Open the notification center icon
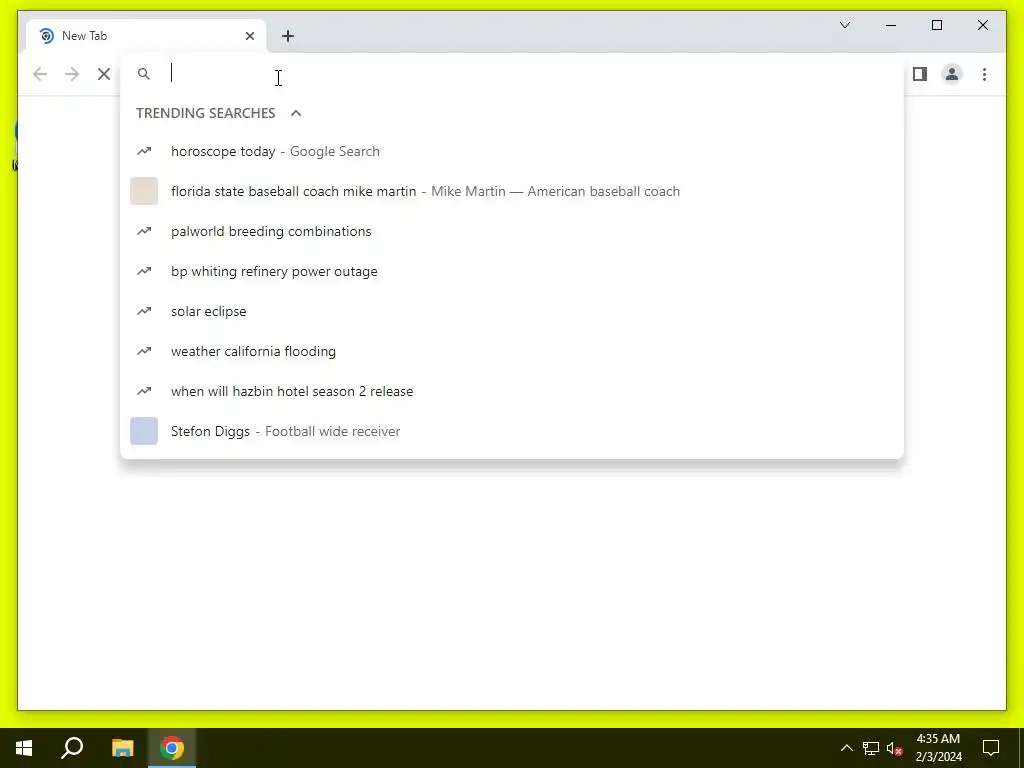 (x=991, y=748)
